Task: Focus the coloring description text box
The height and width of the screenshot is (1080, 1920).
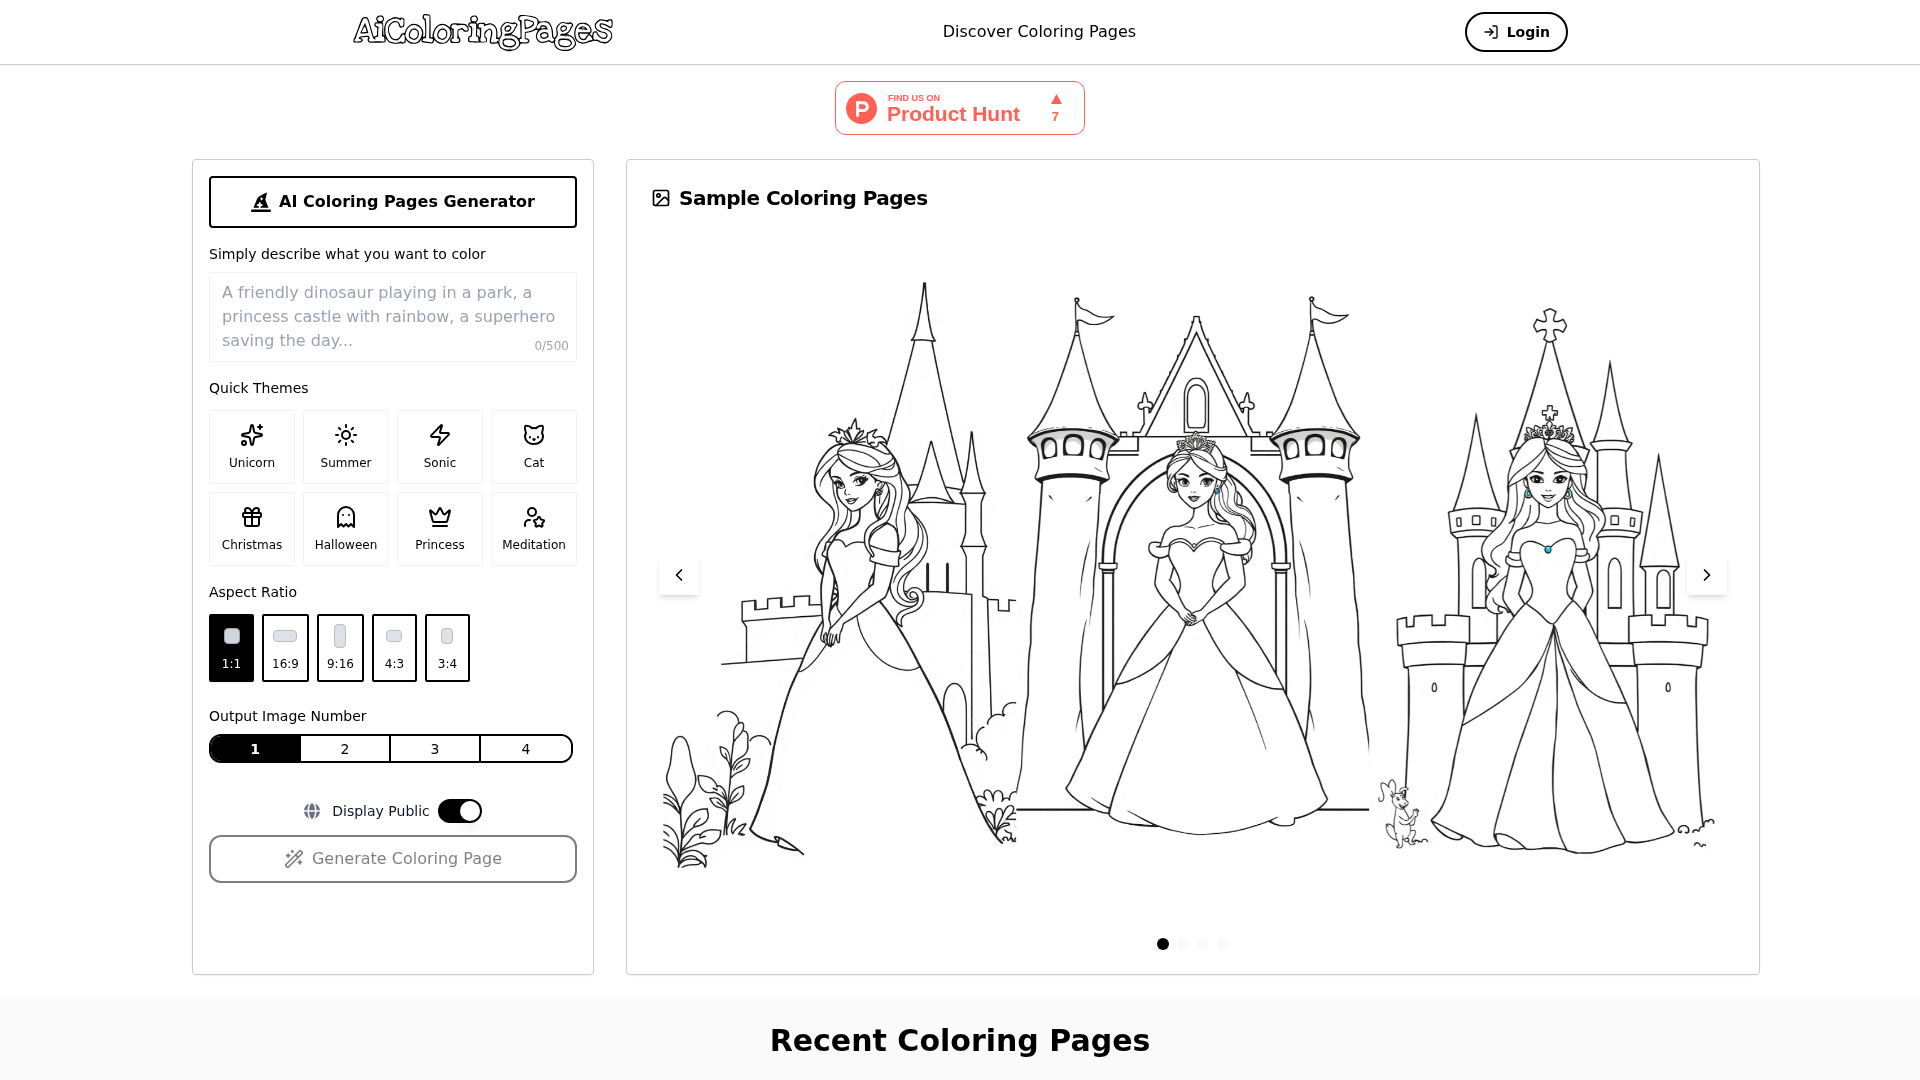Action: [x=392, y=316]
